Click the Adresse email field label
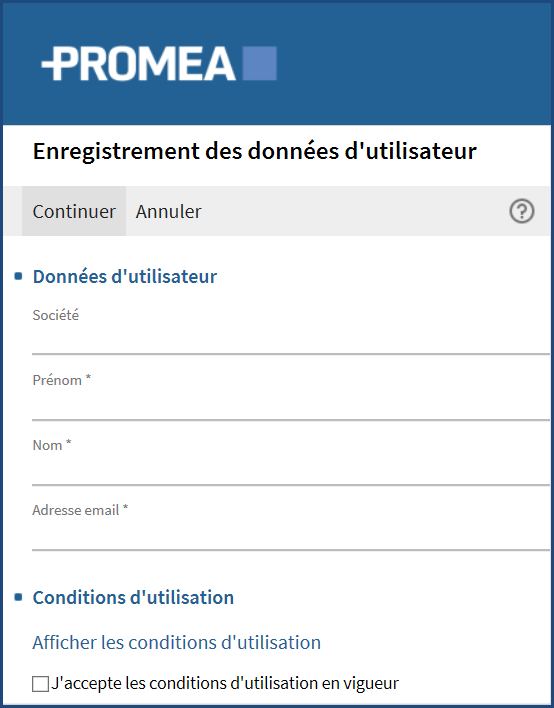Image resolution: width=554 pixels, height=708 pixels. pos(80,510)
